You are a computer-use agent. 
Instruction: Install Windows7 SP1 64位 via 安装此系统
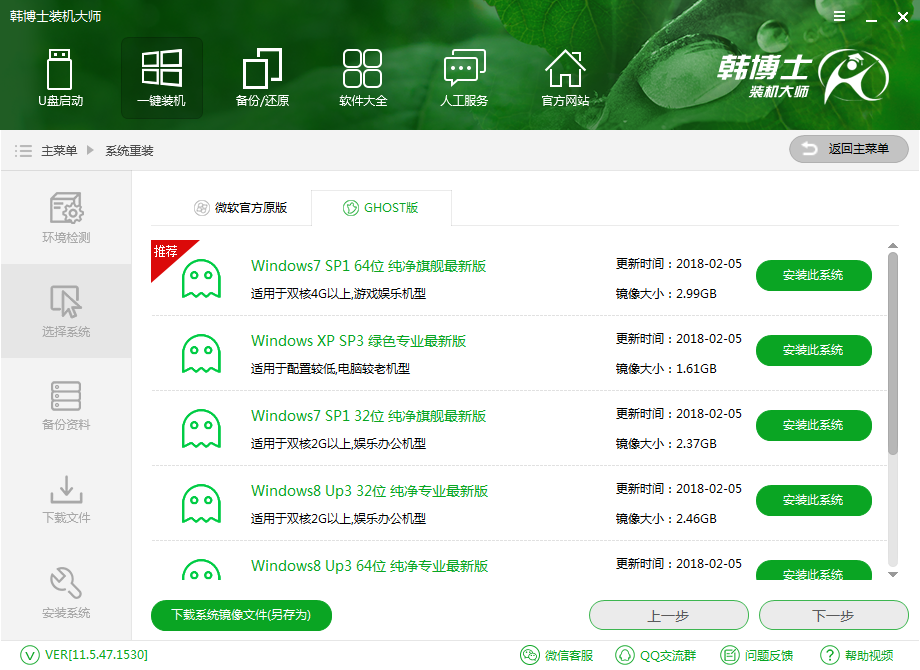click(813, 275)
